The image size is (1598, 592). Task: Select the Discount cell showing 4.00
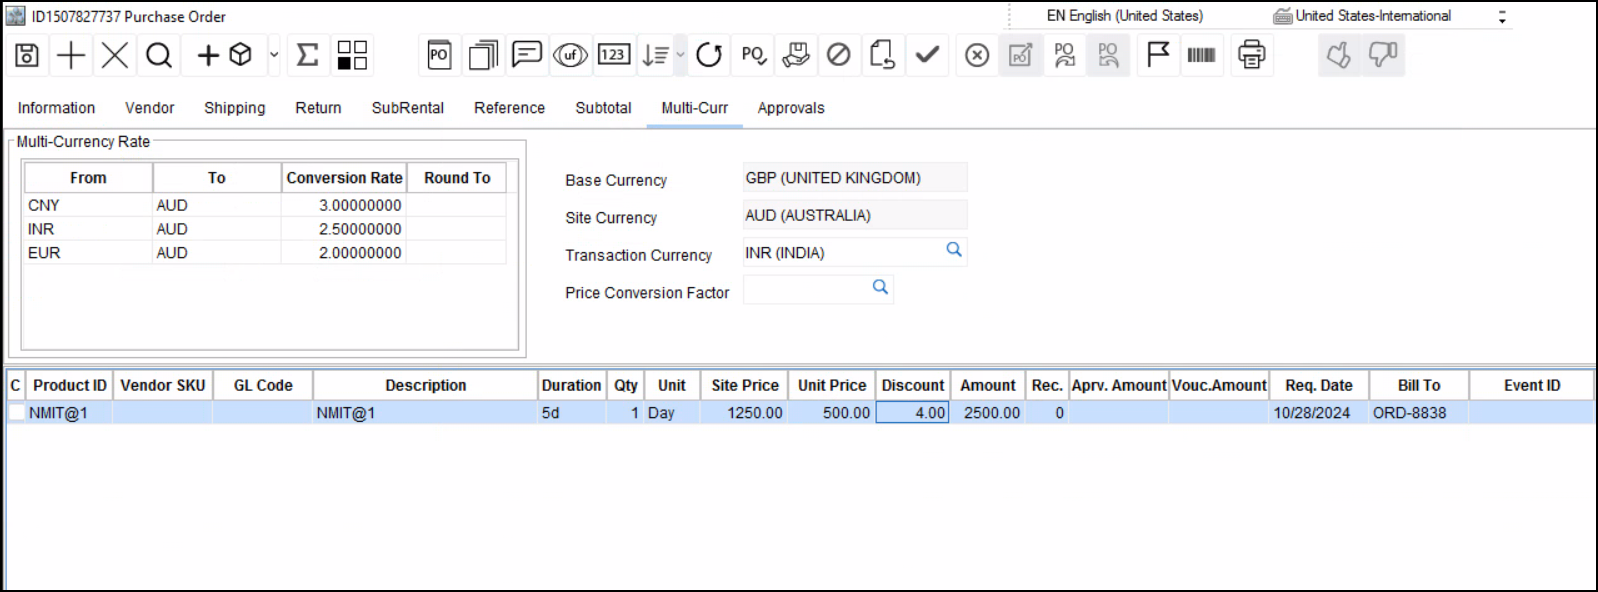[912, 413]
